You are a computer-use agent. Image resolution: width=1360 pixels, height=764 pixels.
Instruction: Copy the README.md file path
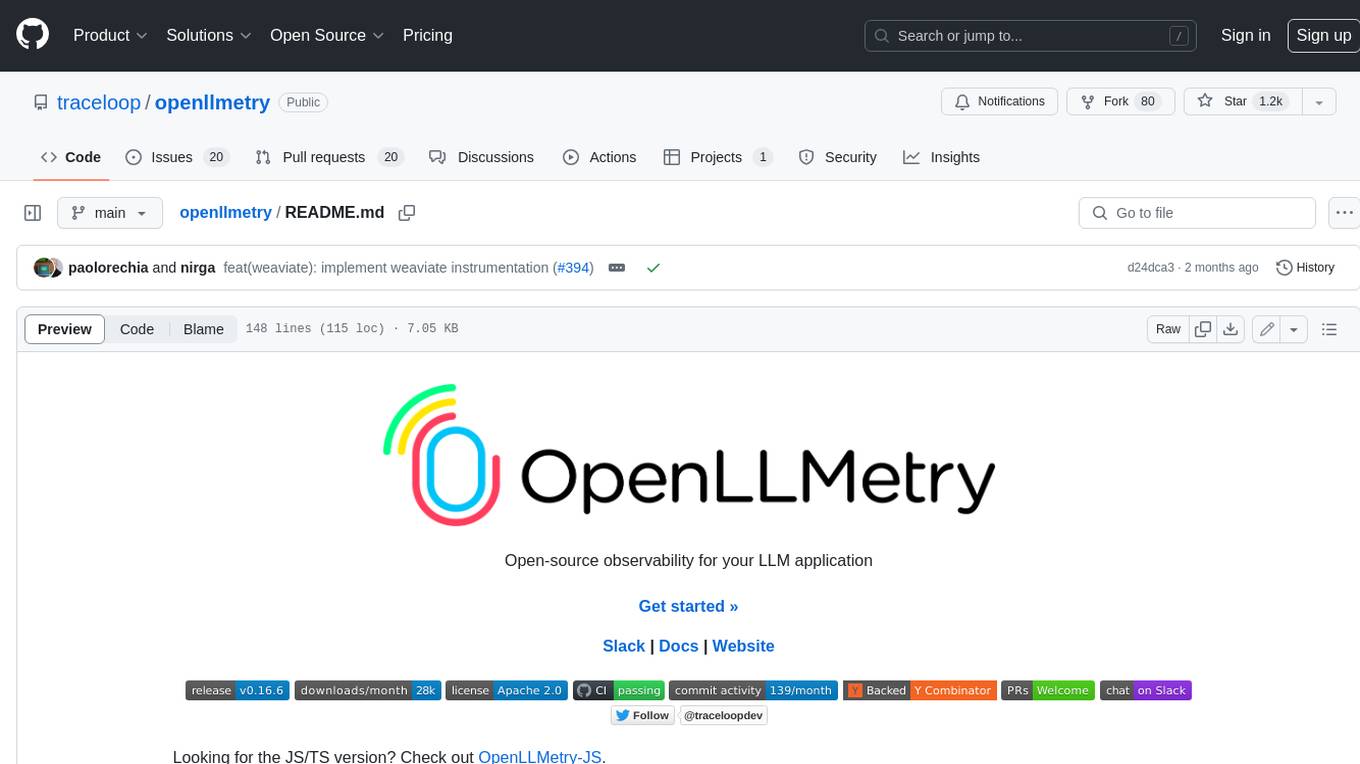pyautogui.click(x=406, y=213)
